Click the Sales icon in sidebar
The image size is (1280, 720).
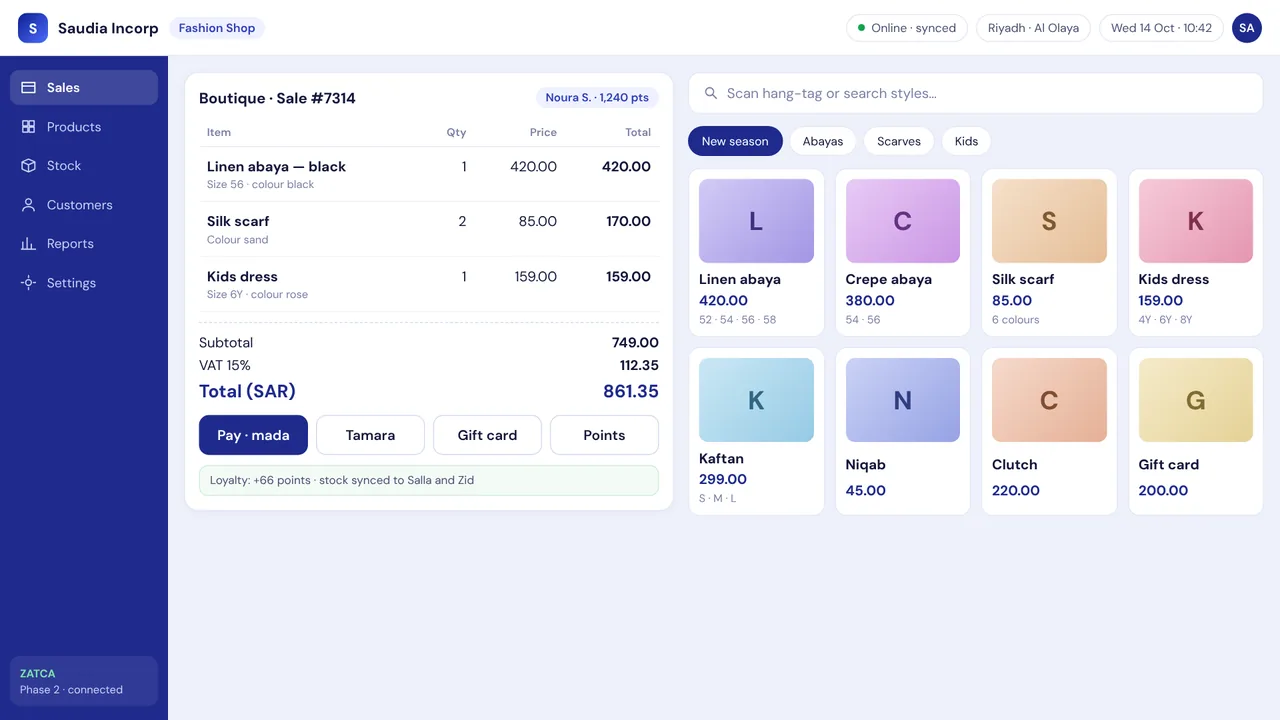coord(28,88)
